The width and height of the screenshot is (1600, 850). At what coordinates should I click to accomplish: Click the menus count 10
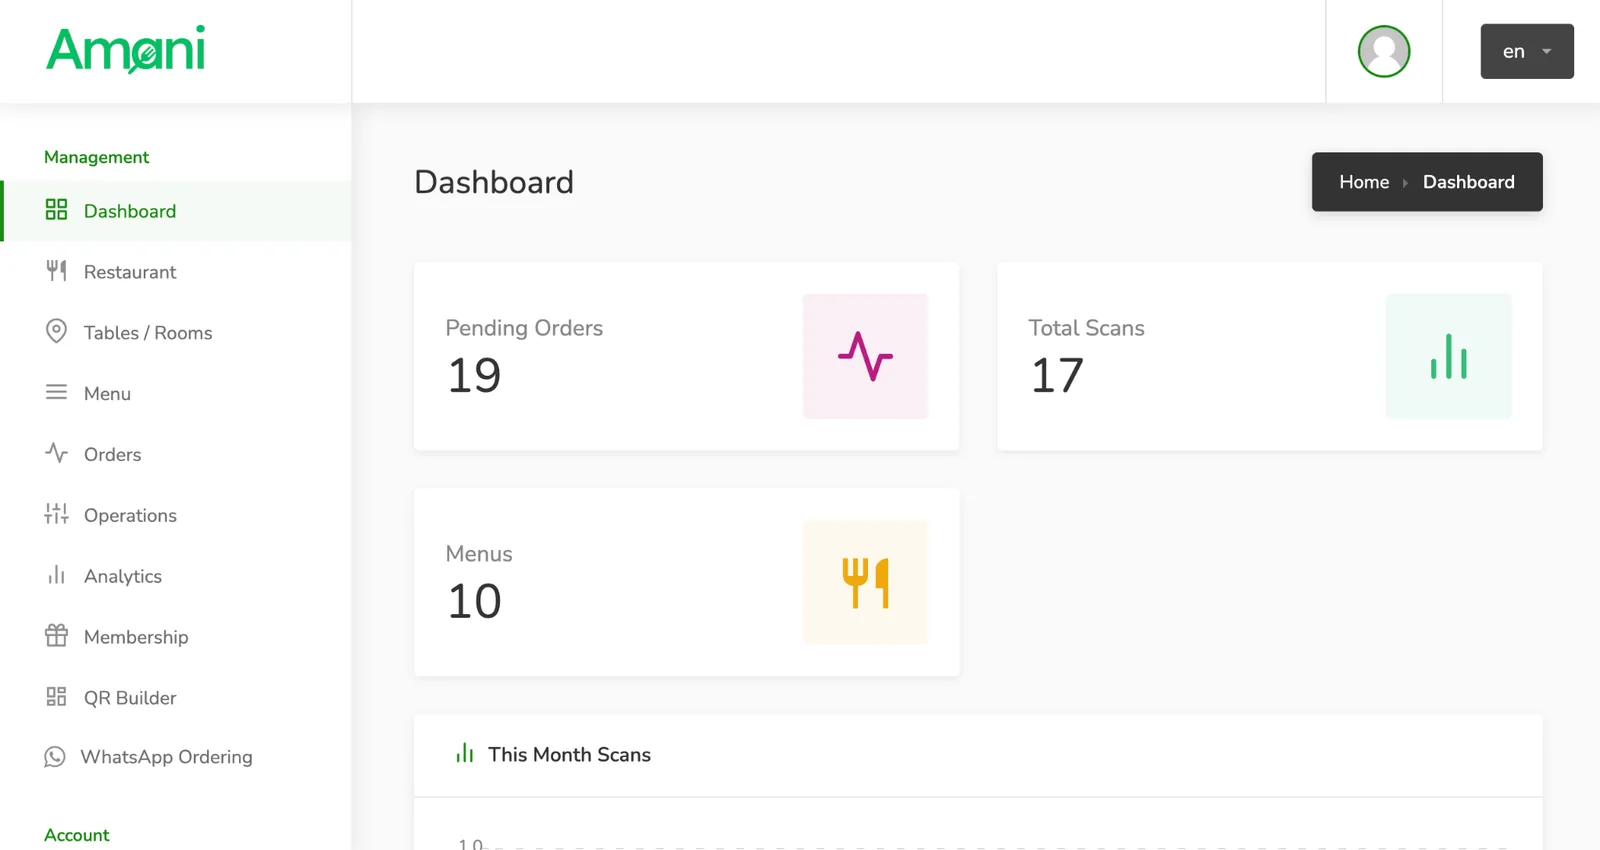point(474,602)
